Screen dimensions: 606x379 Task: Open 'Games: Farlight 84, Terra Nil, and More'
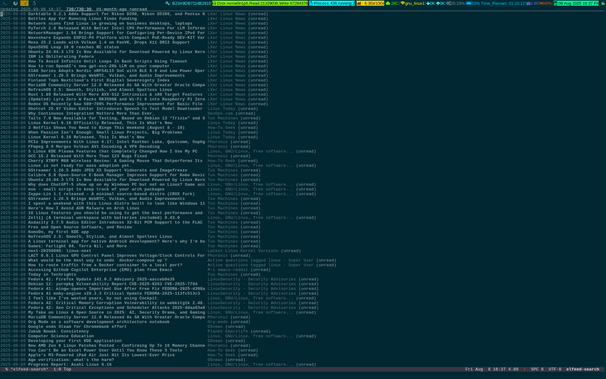(x=77, y=246)
